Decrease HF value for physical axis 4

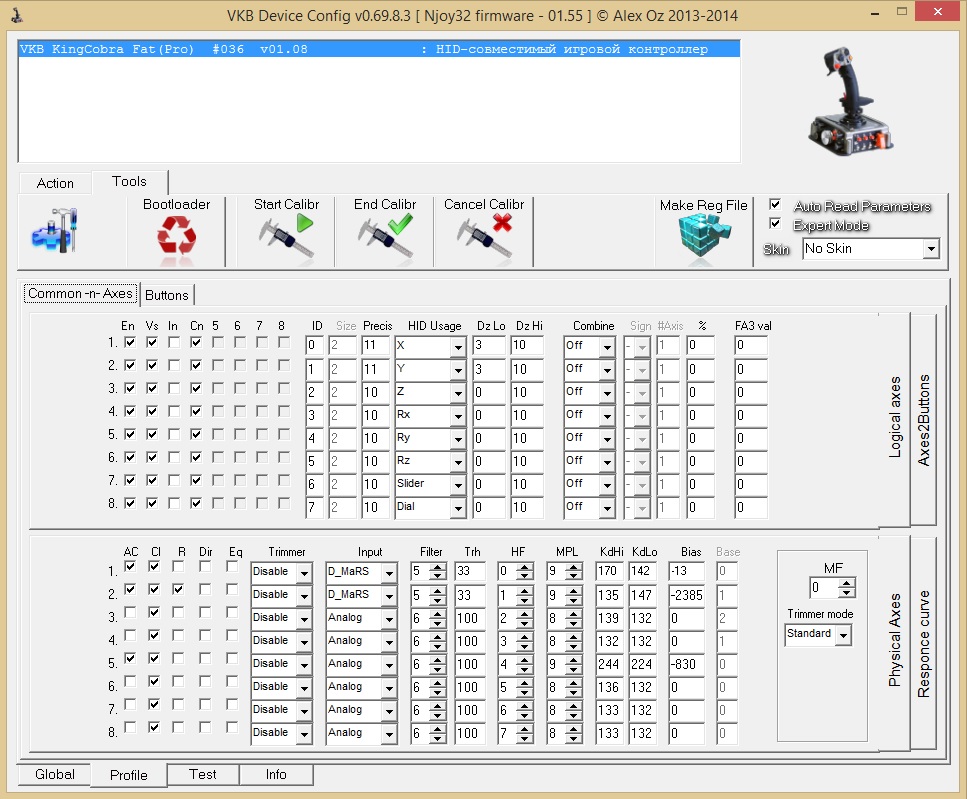click(525, 645)
